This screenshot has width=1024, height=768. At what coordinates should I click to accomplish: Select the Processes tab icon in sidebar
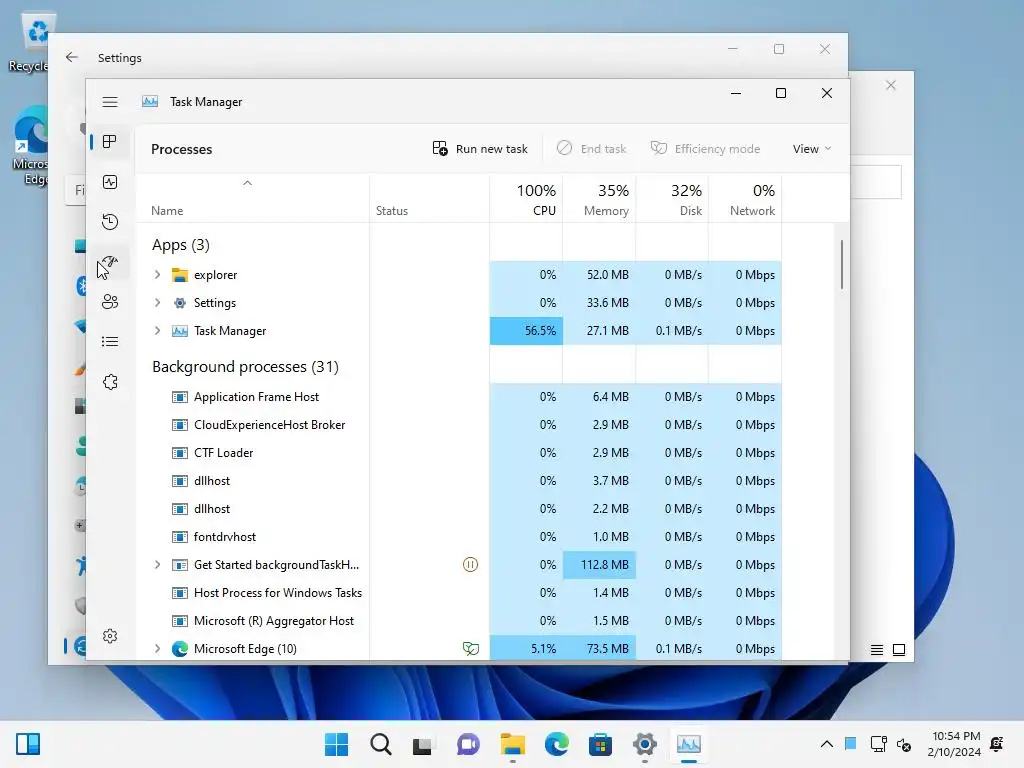pos(110,142)
